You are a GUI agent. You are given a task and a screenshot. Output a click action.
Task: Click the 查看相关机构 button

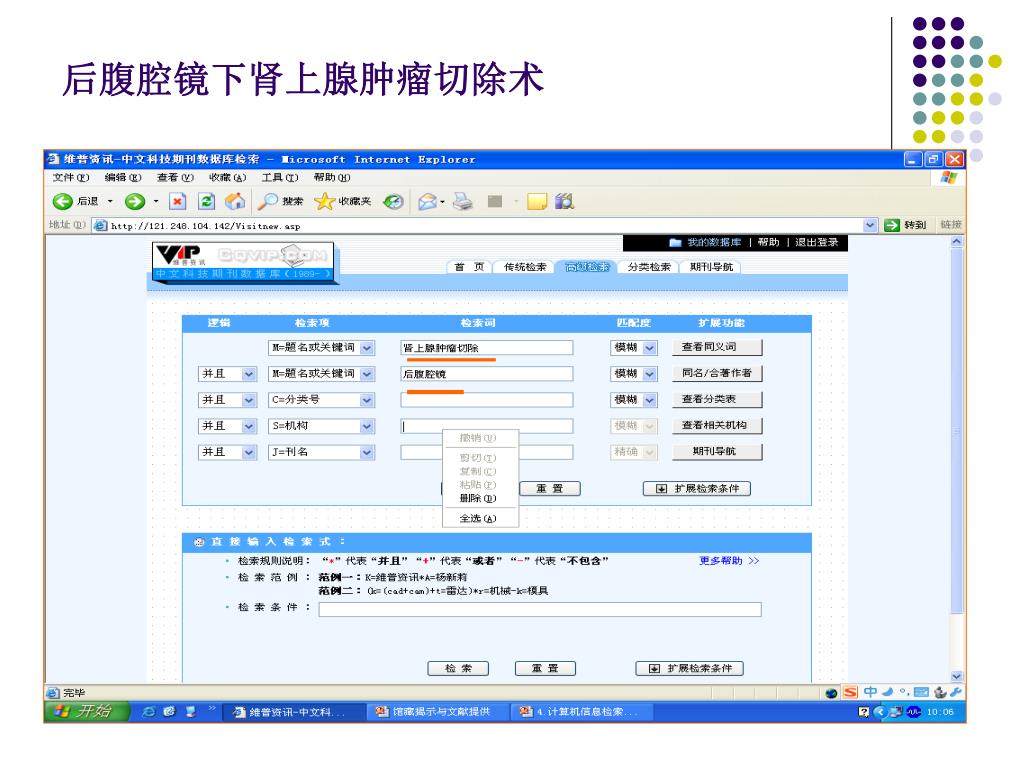pos(717,426)
